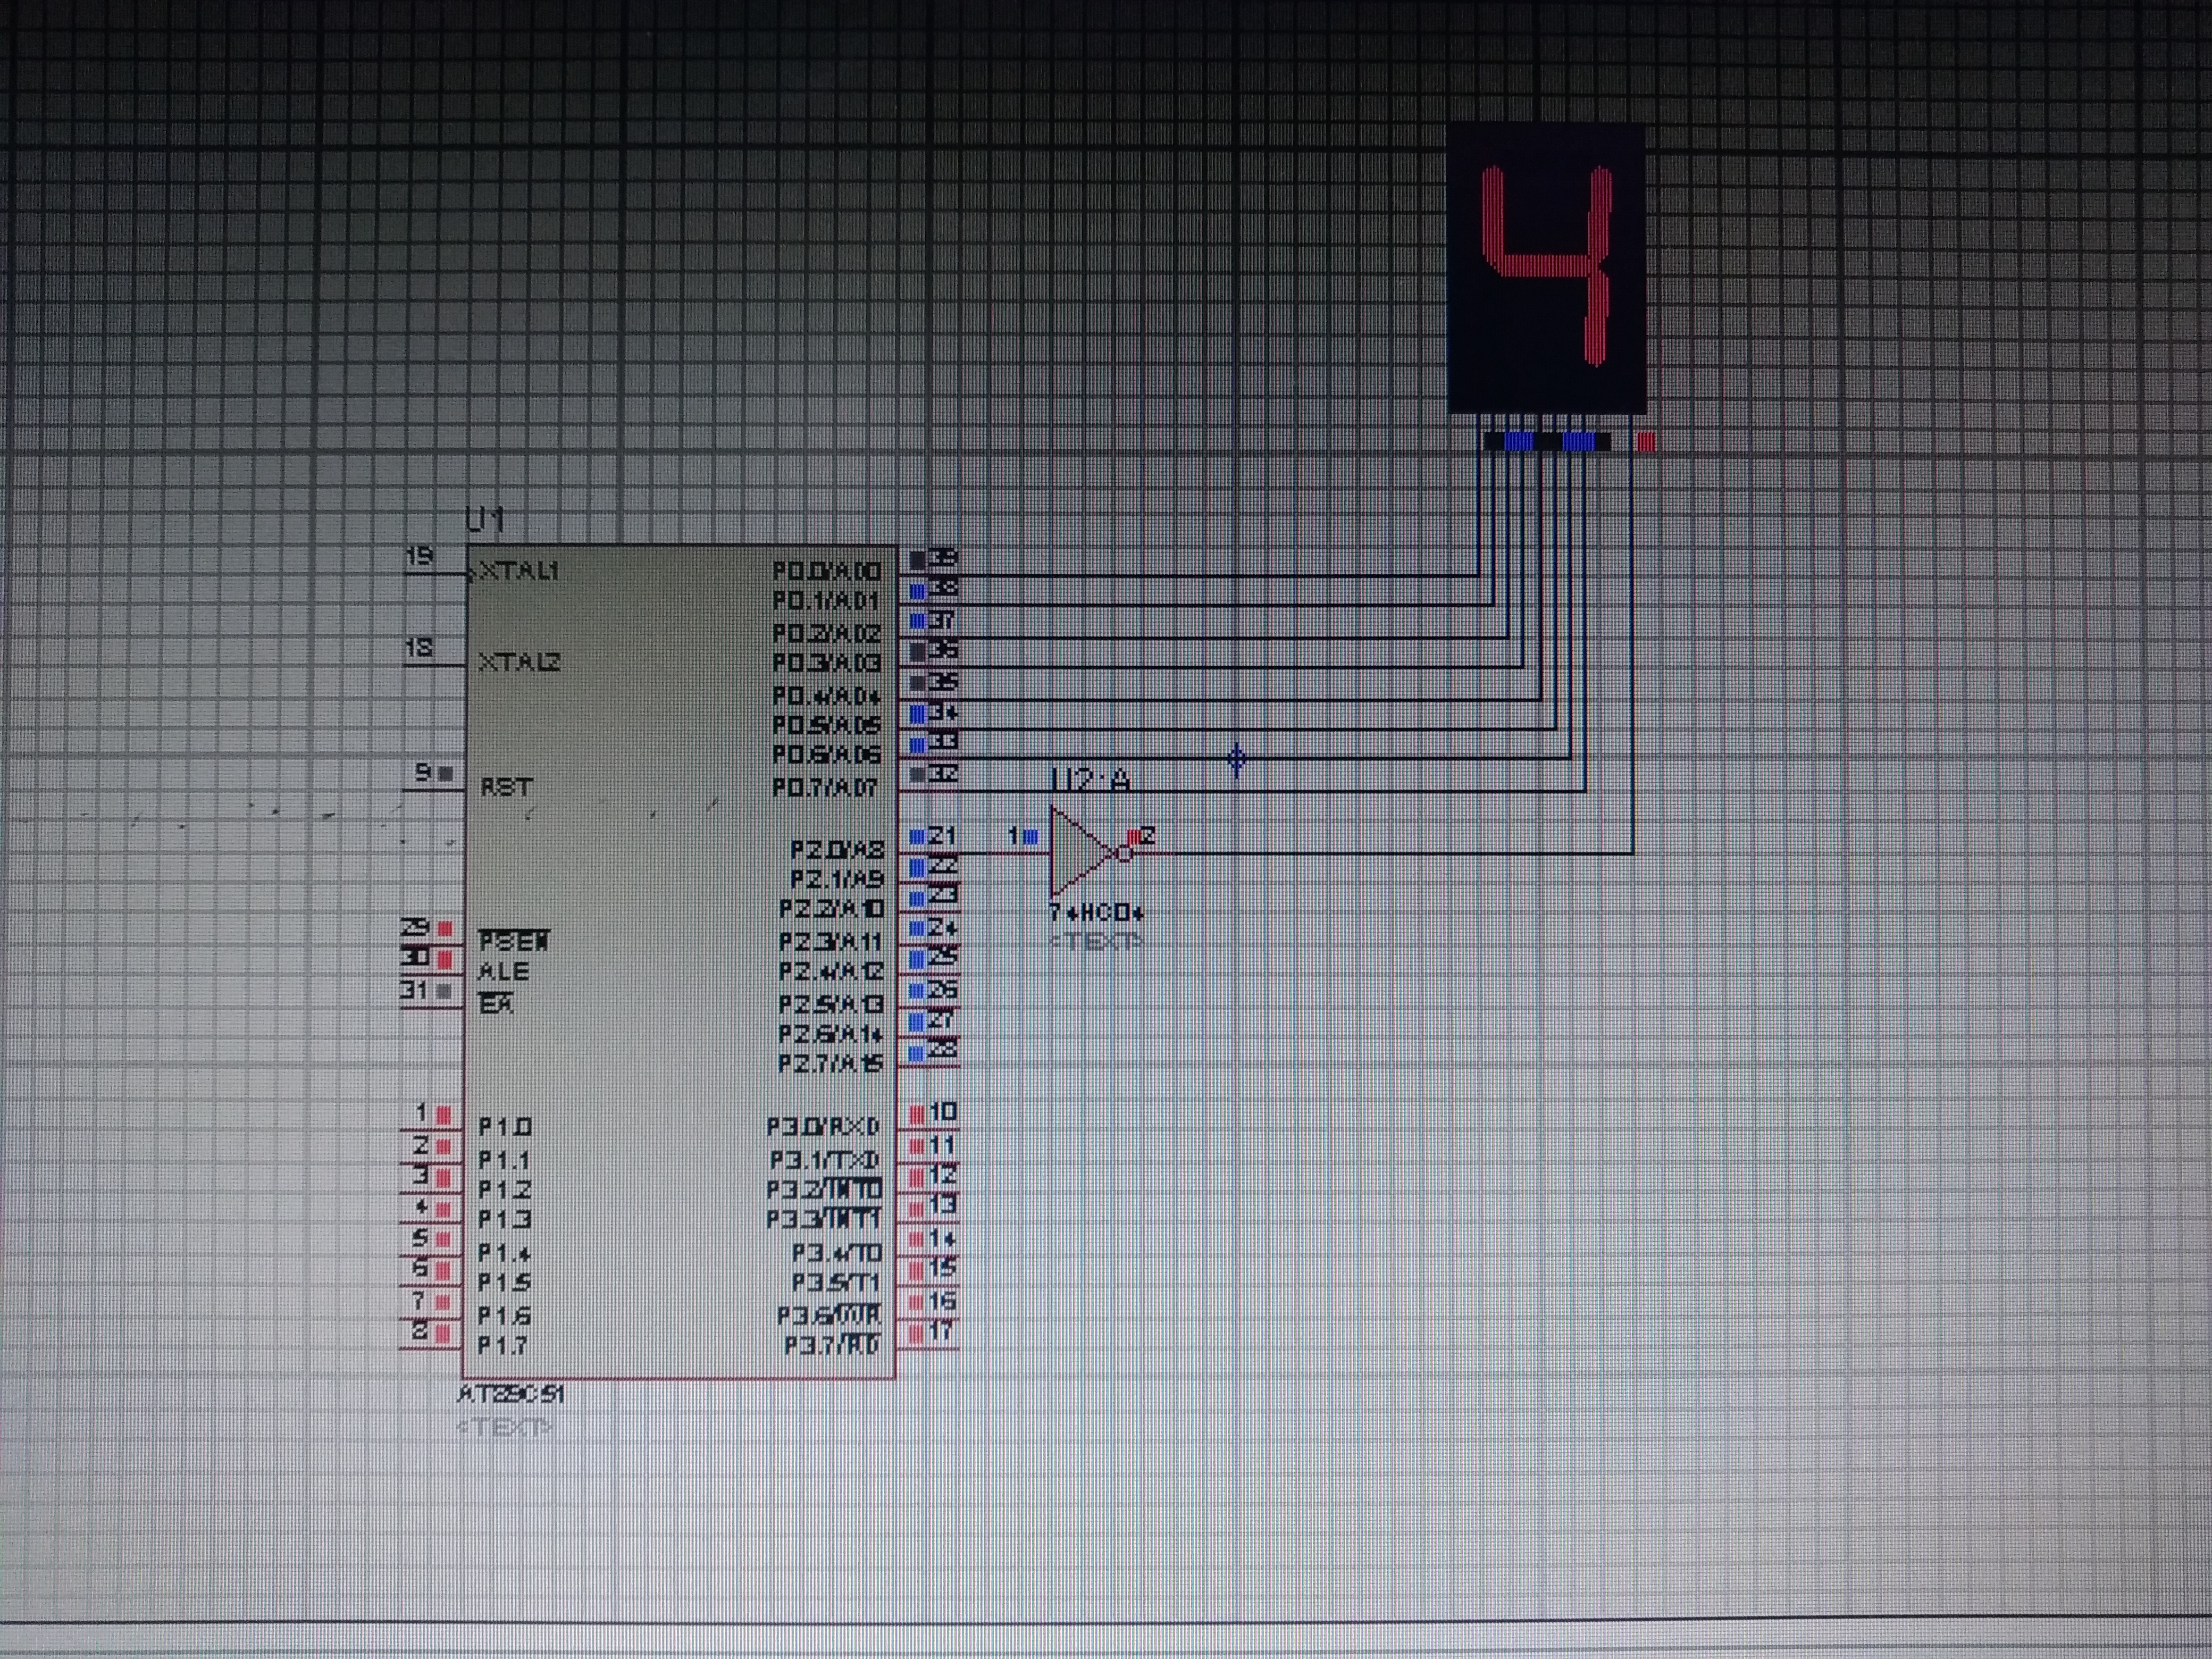Click the P0.0/AD0 pin label

(x=827, y=571)
